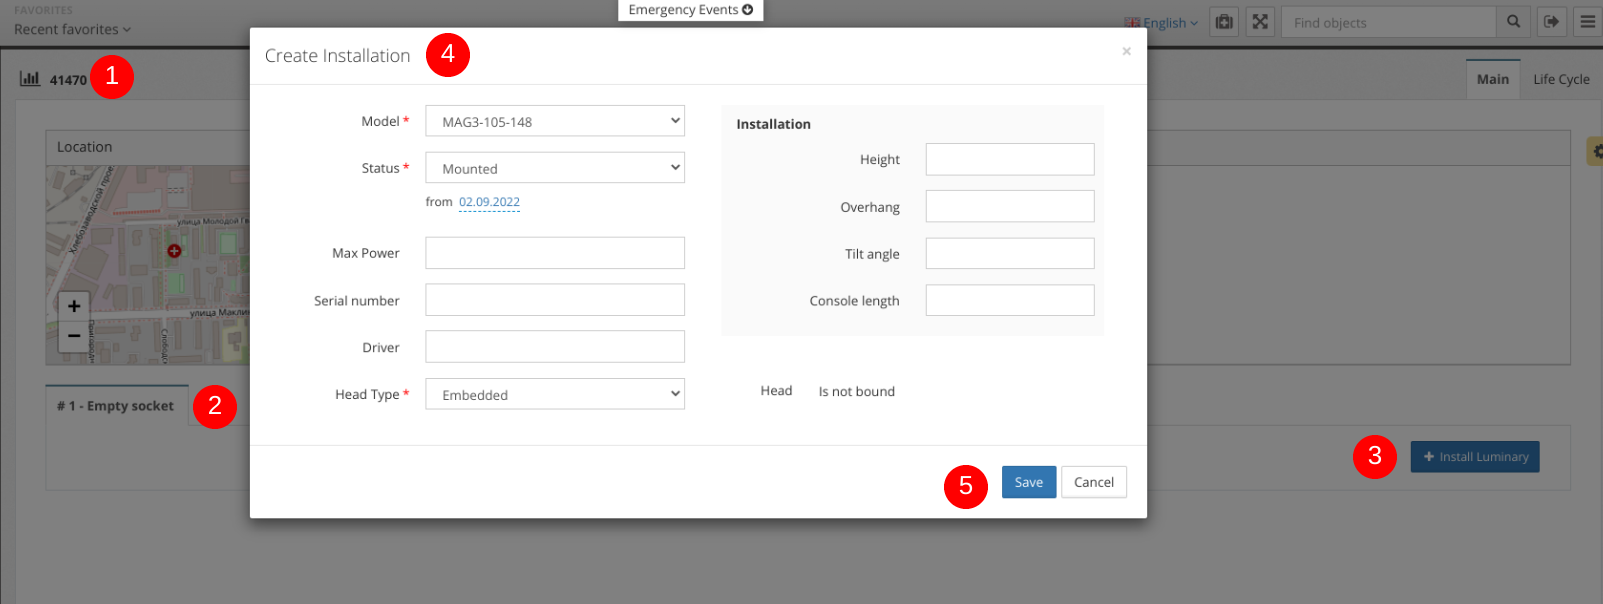Click the gear settings icon at right edge
1603x604 pixels.
1596,152
